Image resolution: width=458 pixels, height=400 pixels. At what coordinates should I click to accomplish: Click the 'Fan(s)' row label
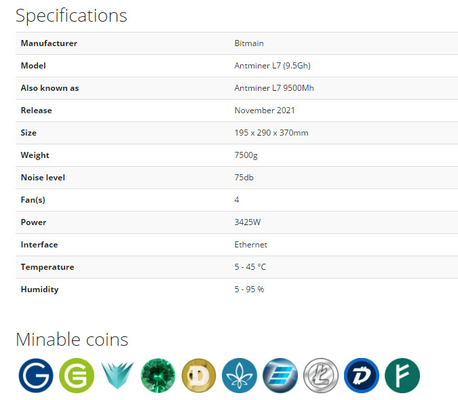pyautogui.click(x=33, y=200)
